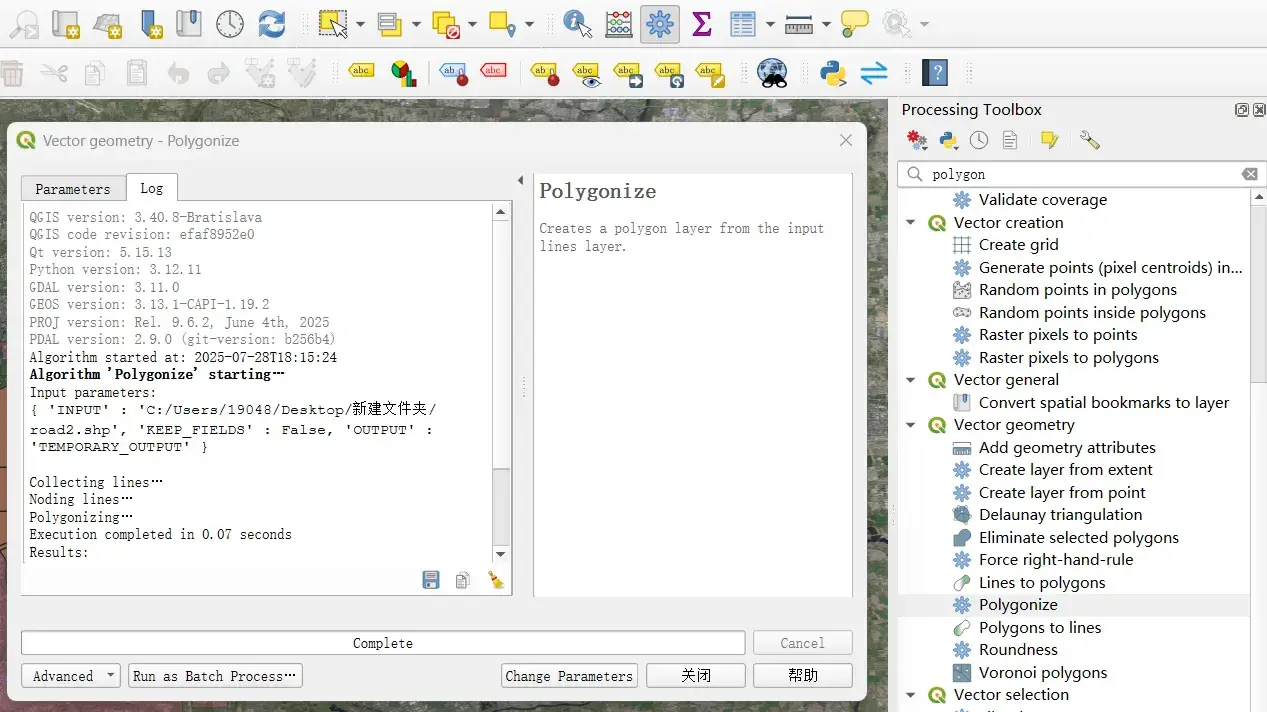Viewport: 1267px width, 712px height.
Task: Click the New 3D Map View icon
Action: pyautogui.click(x=108, y=24)
